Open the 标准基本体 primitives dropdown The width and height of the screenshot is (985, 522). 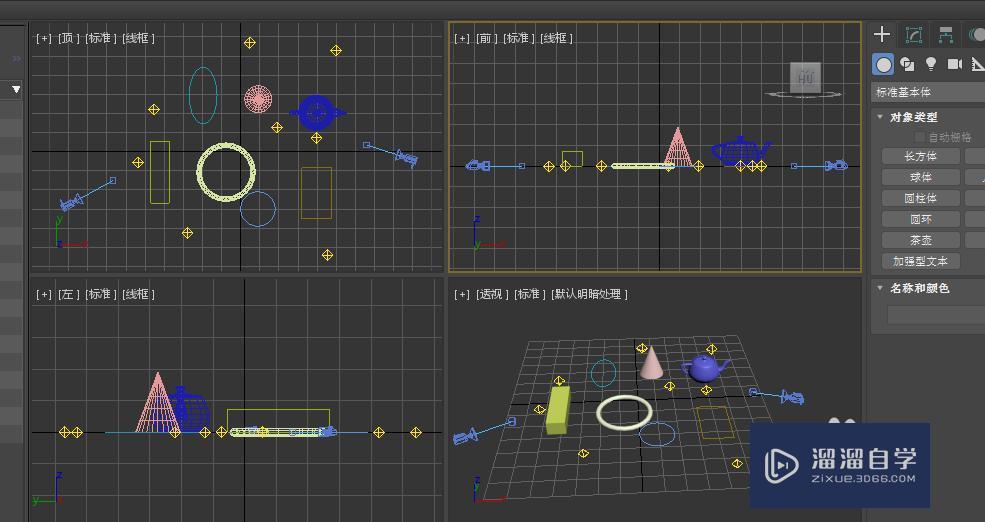click(928, 92)
